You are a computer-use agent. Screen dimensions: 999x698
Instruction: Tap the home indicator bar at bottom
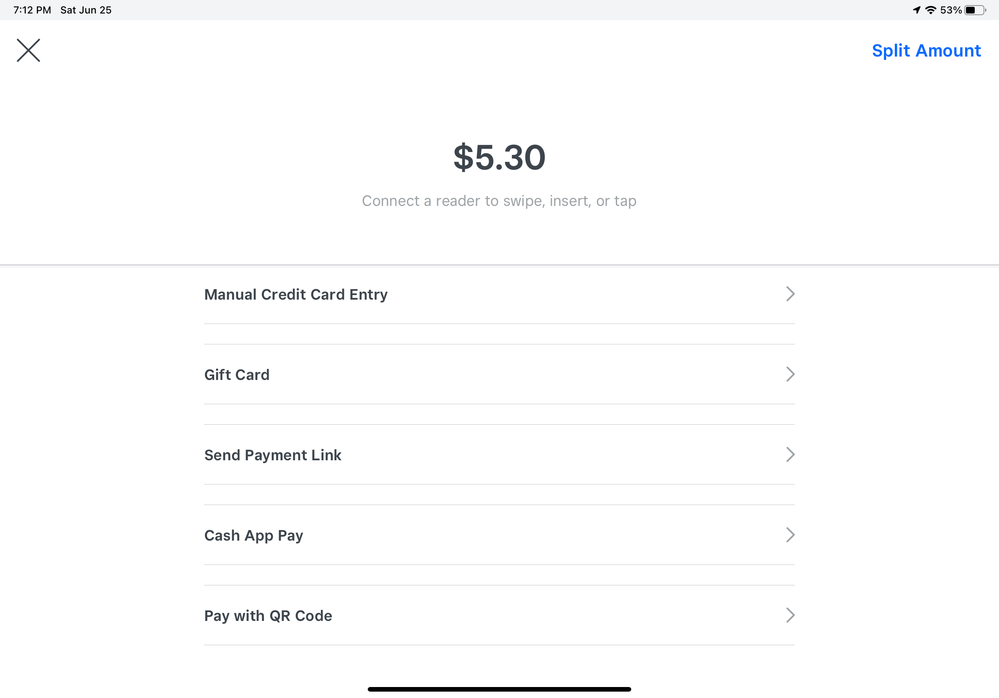[x=499, y=689]
